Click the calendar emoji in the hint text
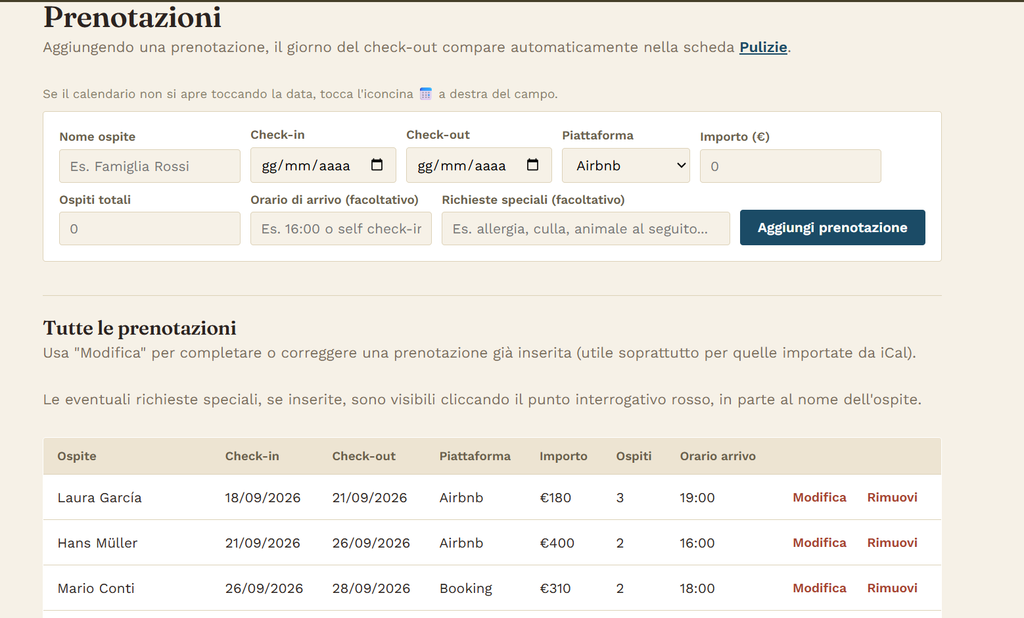The image size is (1024, 618). (426, 93)
